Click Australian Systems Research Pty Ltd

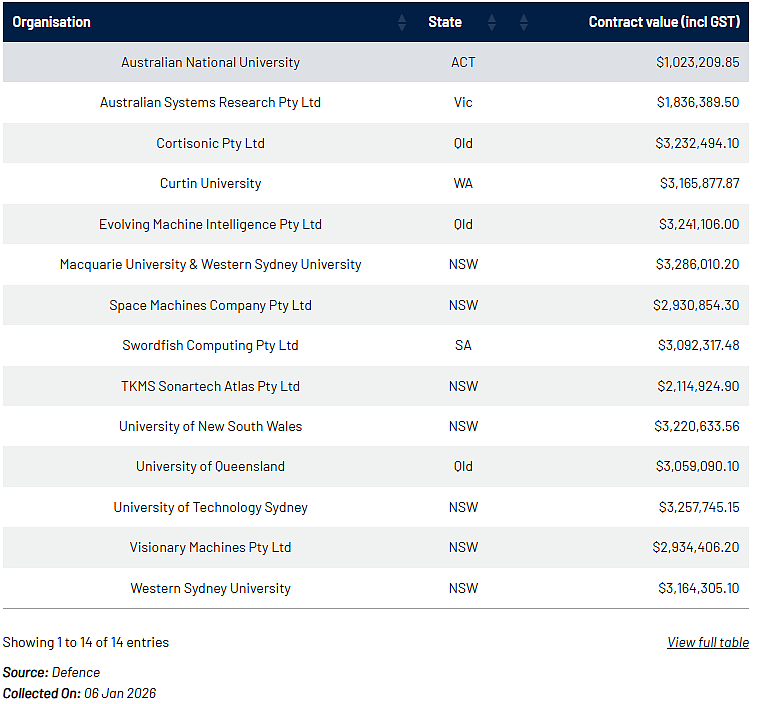pyautogui.click(x=210, y=102)
